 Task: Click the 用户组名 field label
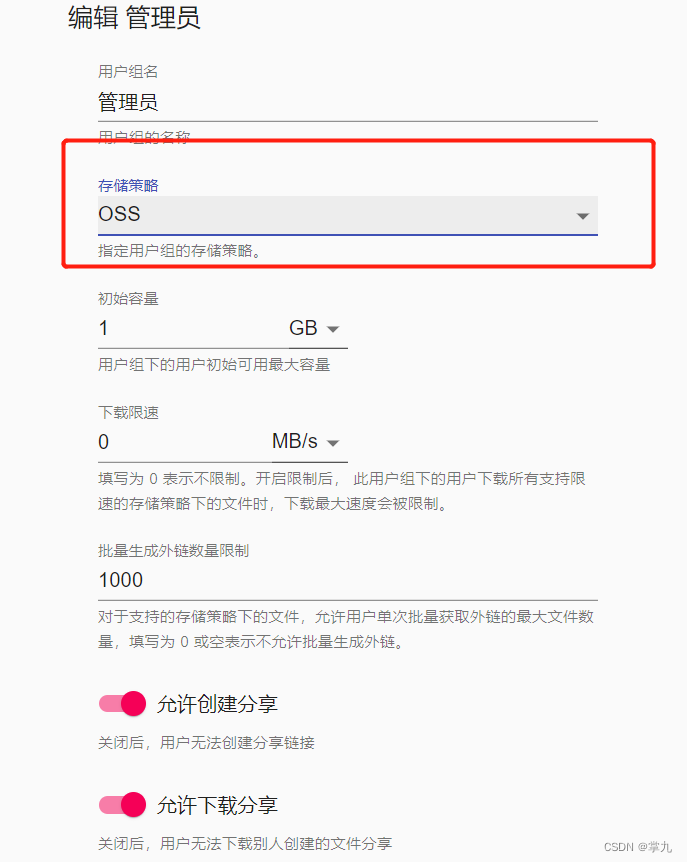128,72
